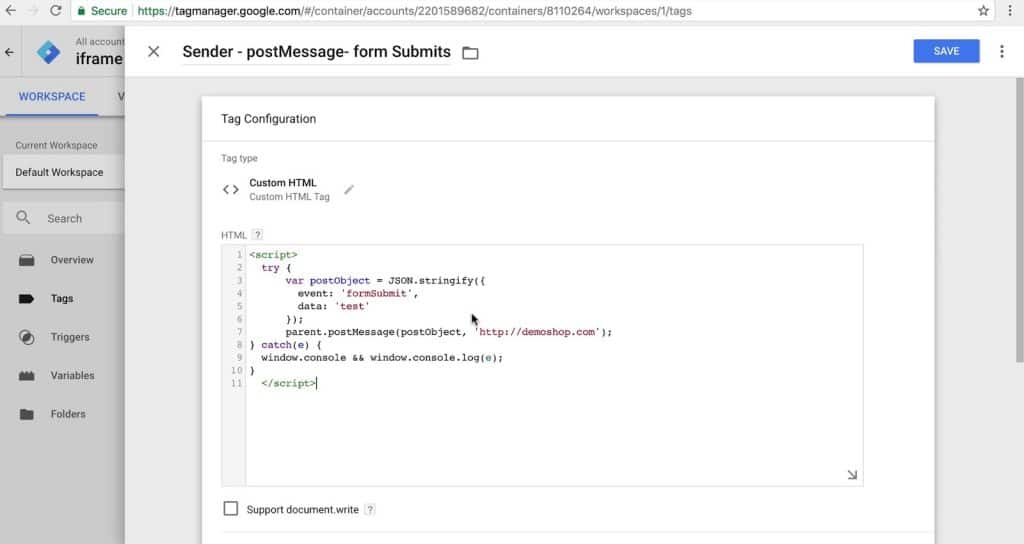Bookmark this page with the star icon
The width and height of the screenshot is (1024, 544).
click(983, 10)
